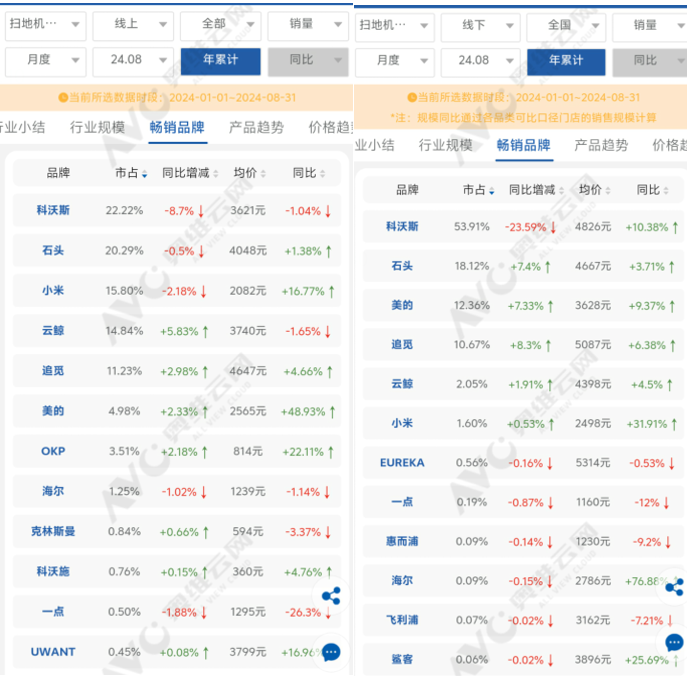The width and height of the screenshot is (687, 677).
Task: Open UWANT brand link
Action: pyautogui.click(x=53, y=652)
